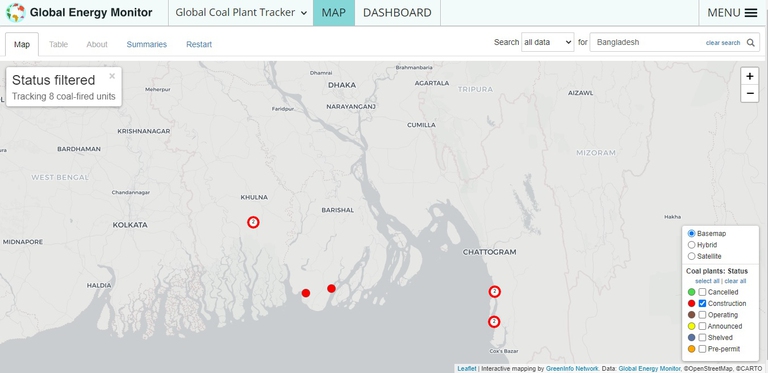768x373 pixels.
Task: Click the cluster marker near Khulna
Action: point(253,222)
